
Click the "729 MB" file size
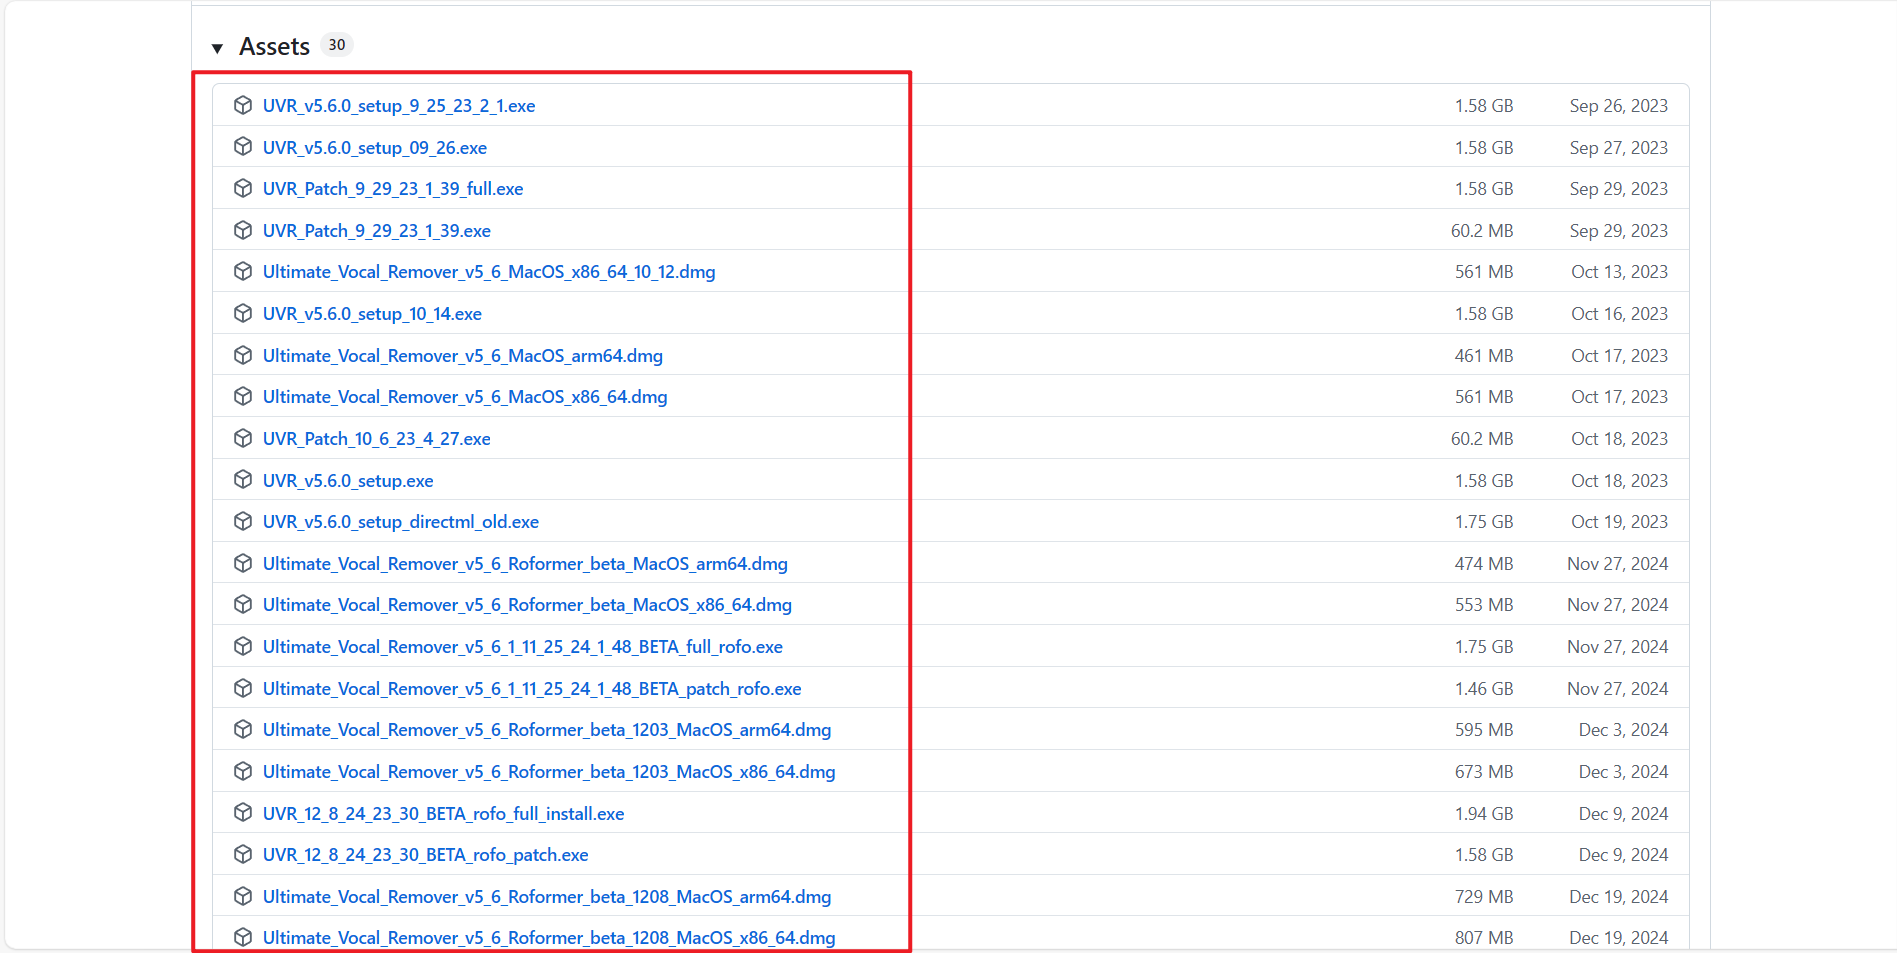(1484, 897)
